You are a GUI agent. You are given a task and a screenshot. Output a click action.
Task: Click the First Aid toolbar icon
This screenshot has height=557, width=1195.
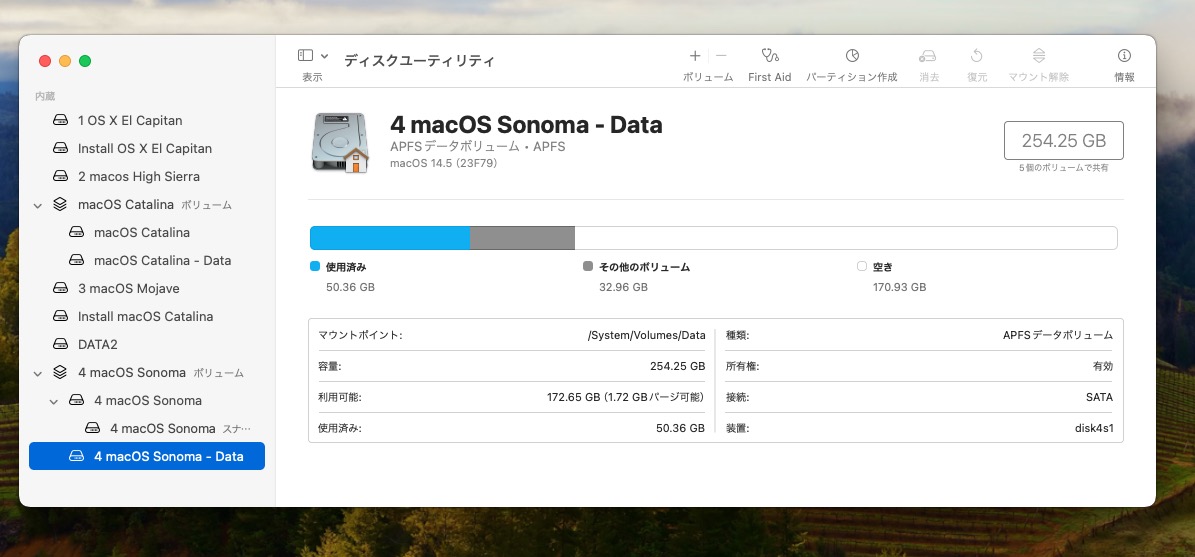(769, 56)
